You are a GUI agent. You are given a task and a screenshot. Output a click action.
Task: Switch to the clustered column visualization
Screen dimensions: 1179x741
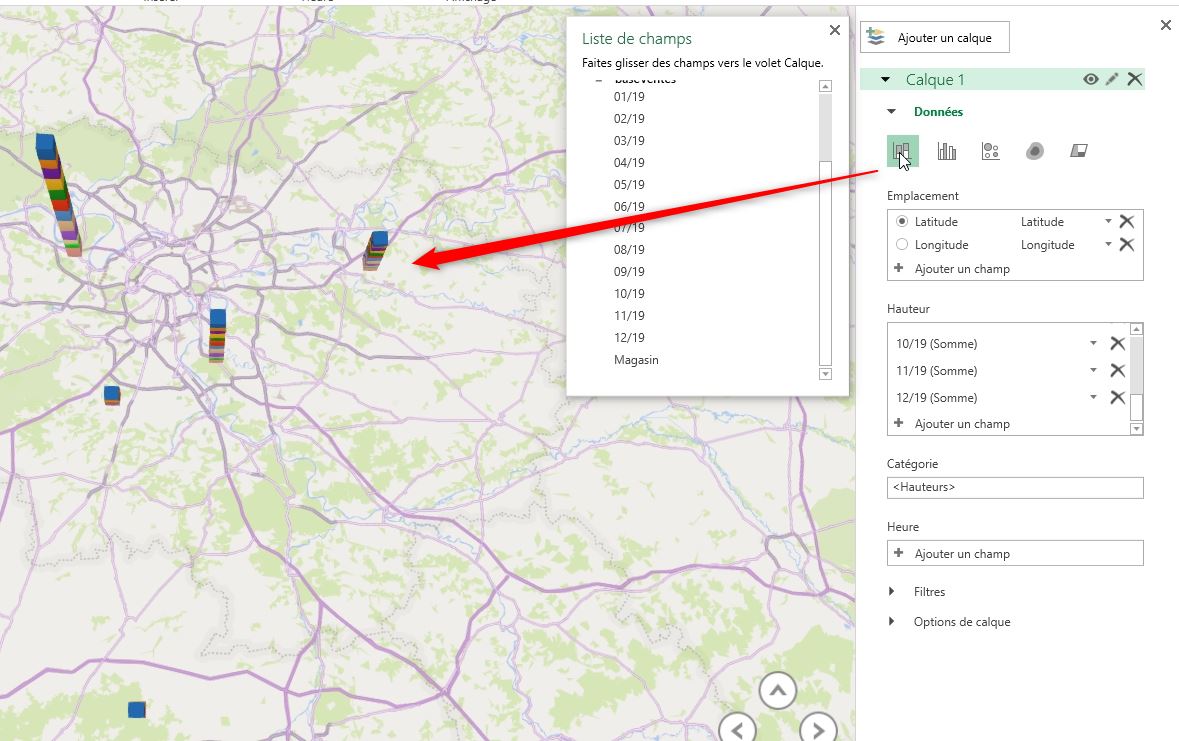(945, 151)
